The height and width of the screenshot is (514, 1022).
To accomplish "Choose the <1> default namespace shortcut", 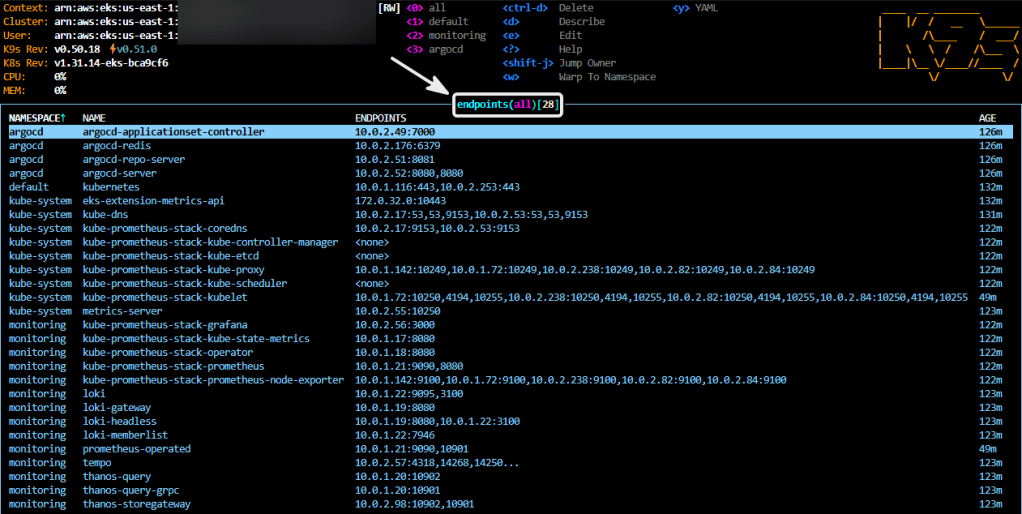I will click(x=437, y=21).
